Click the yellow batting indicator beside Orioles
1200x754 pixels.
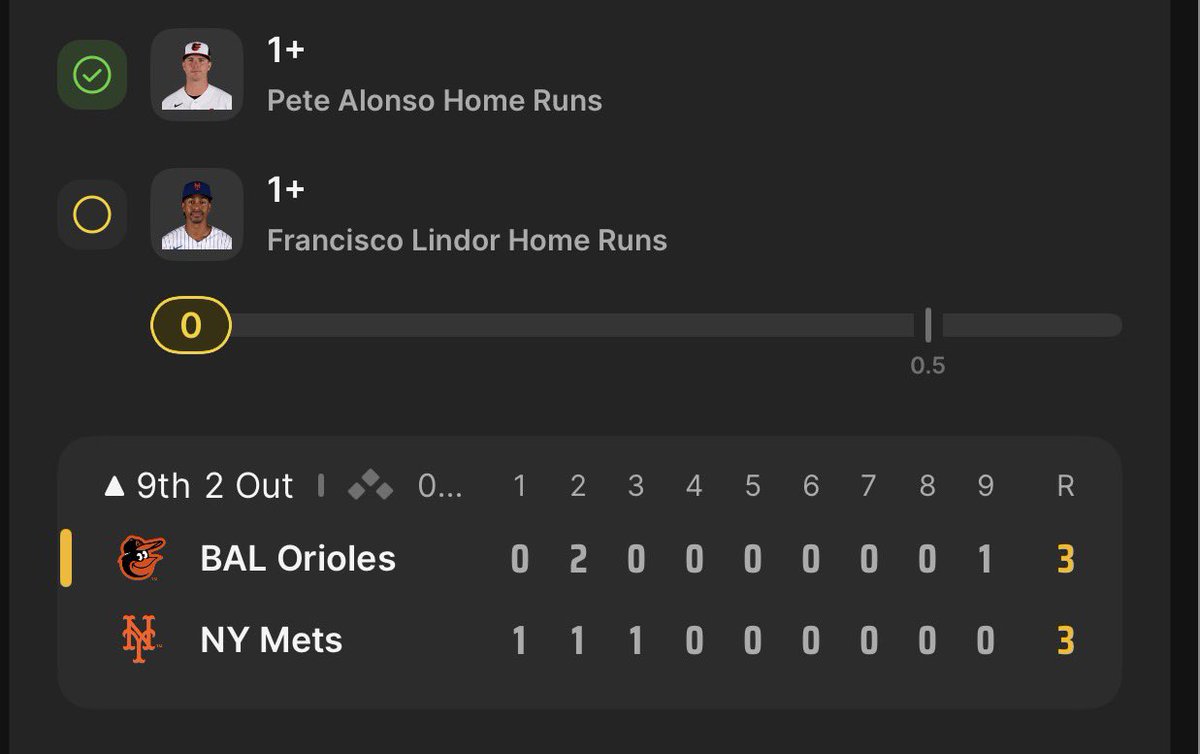[x=66, y=558]
